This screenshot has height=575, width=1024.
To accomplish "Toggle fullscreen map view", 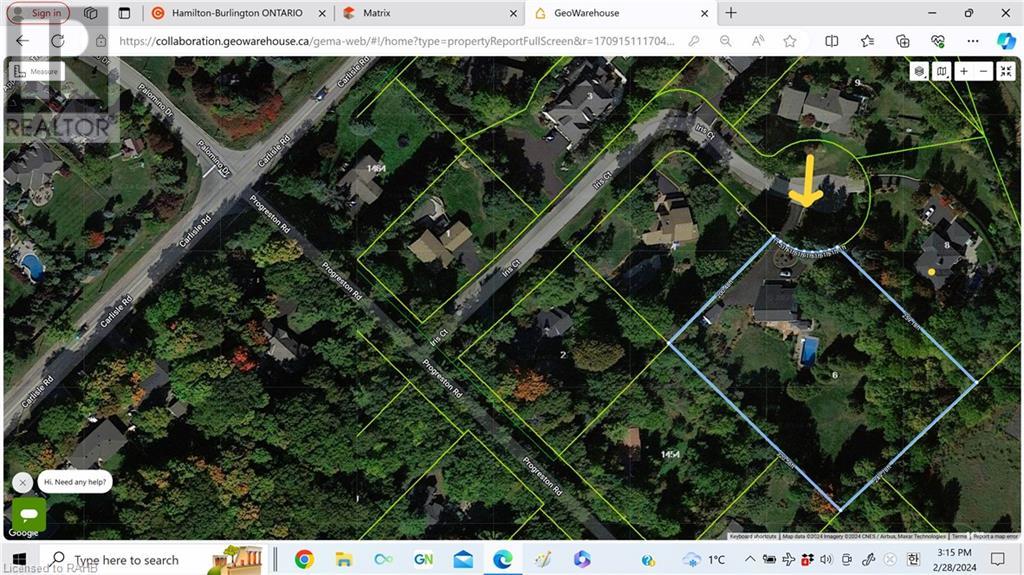I will 1006,71.
